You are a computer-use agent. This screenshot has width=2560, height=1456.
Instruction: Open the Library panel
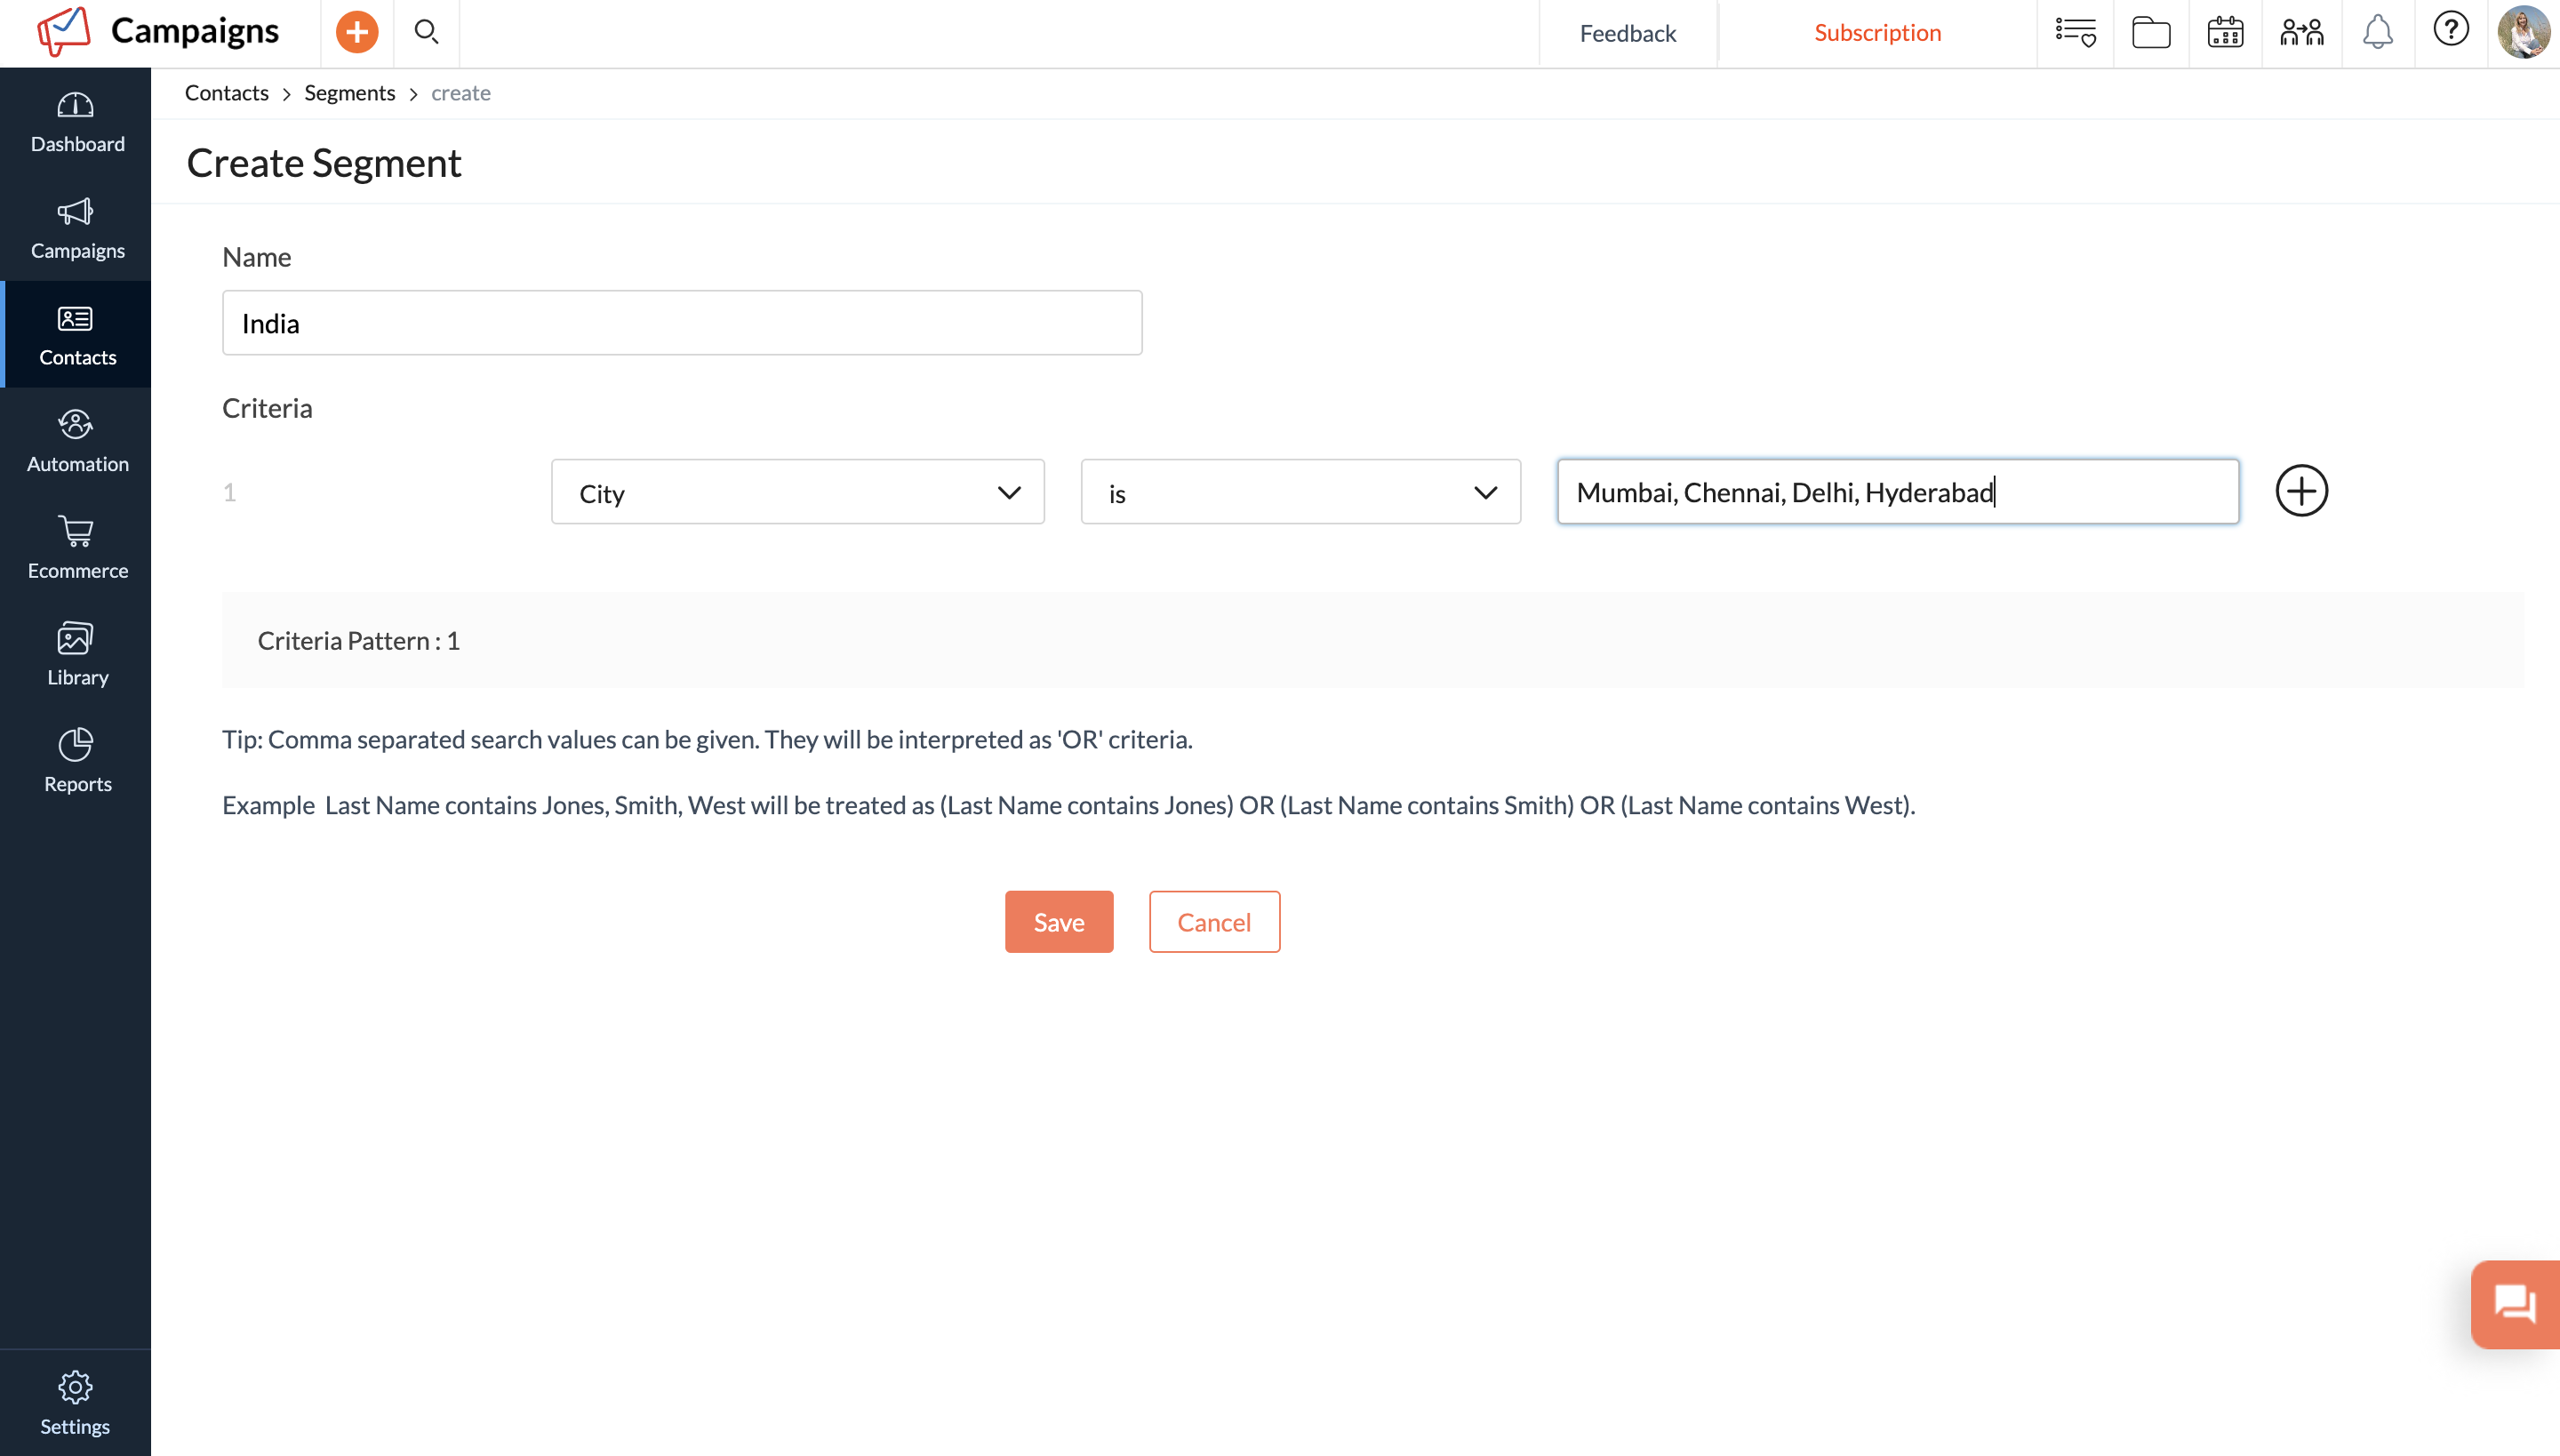tap(76, 654)
